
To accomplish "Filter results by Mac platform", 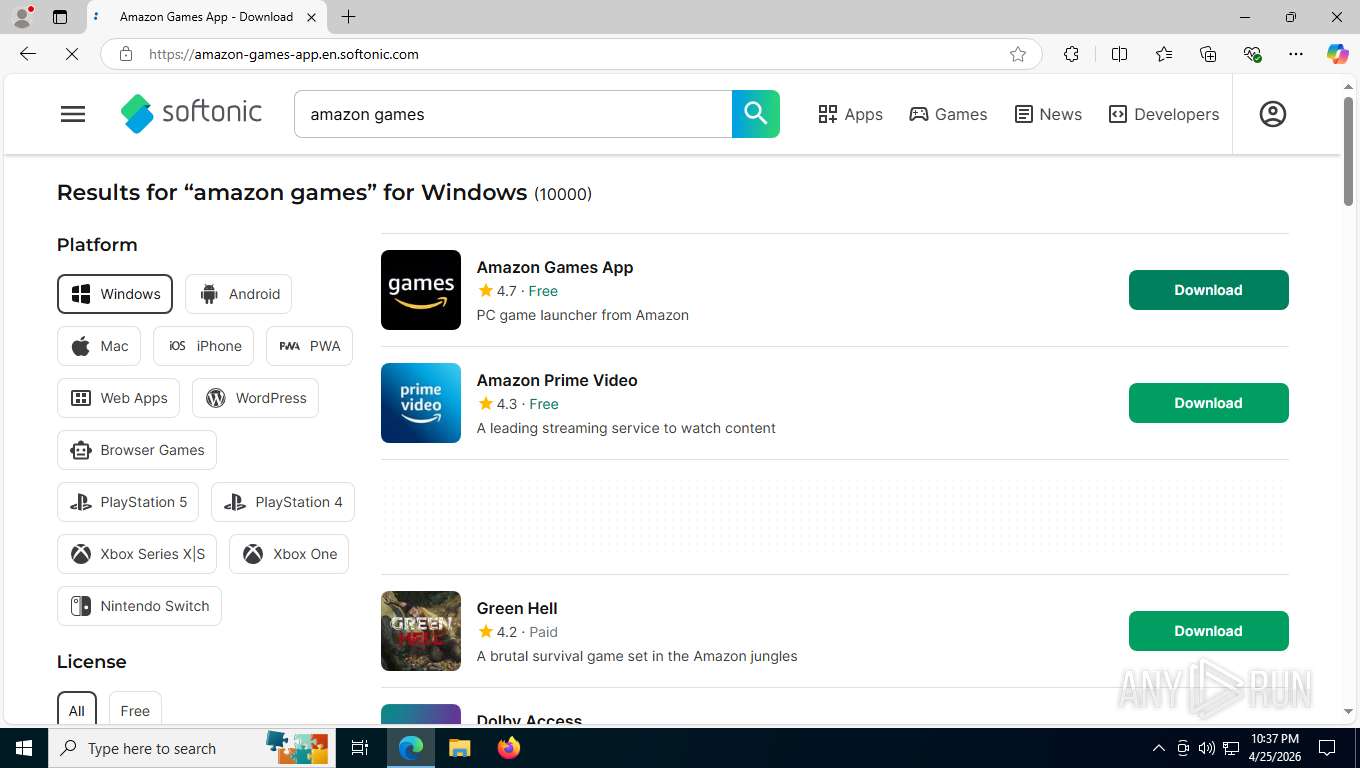I will coord(99,346).
